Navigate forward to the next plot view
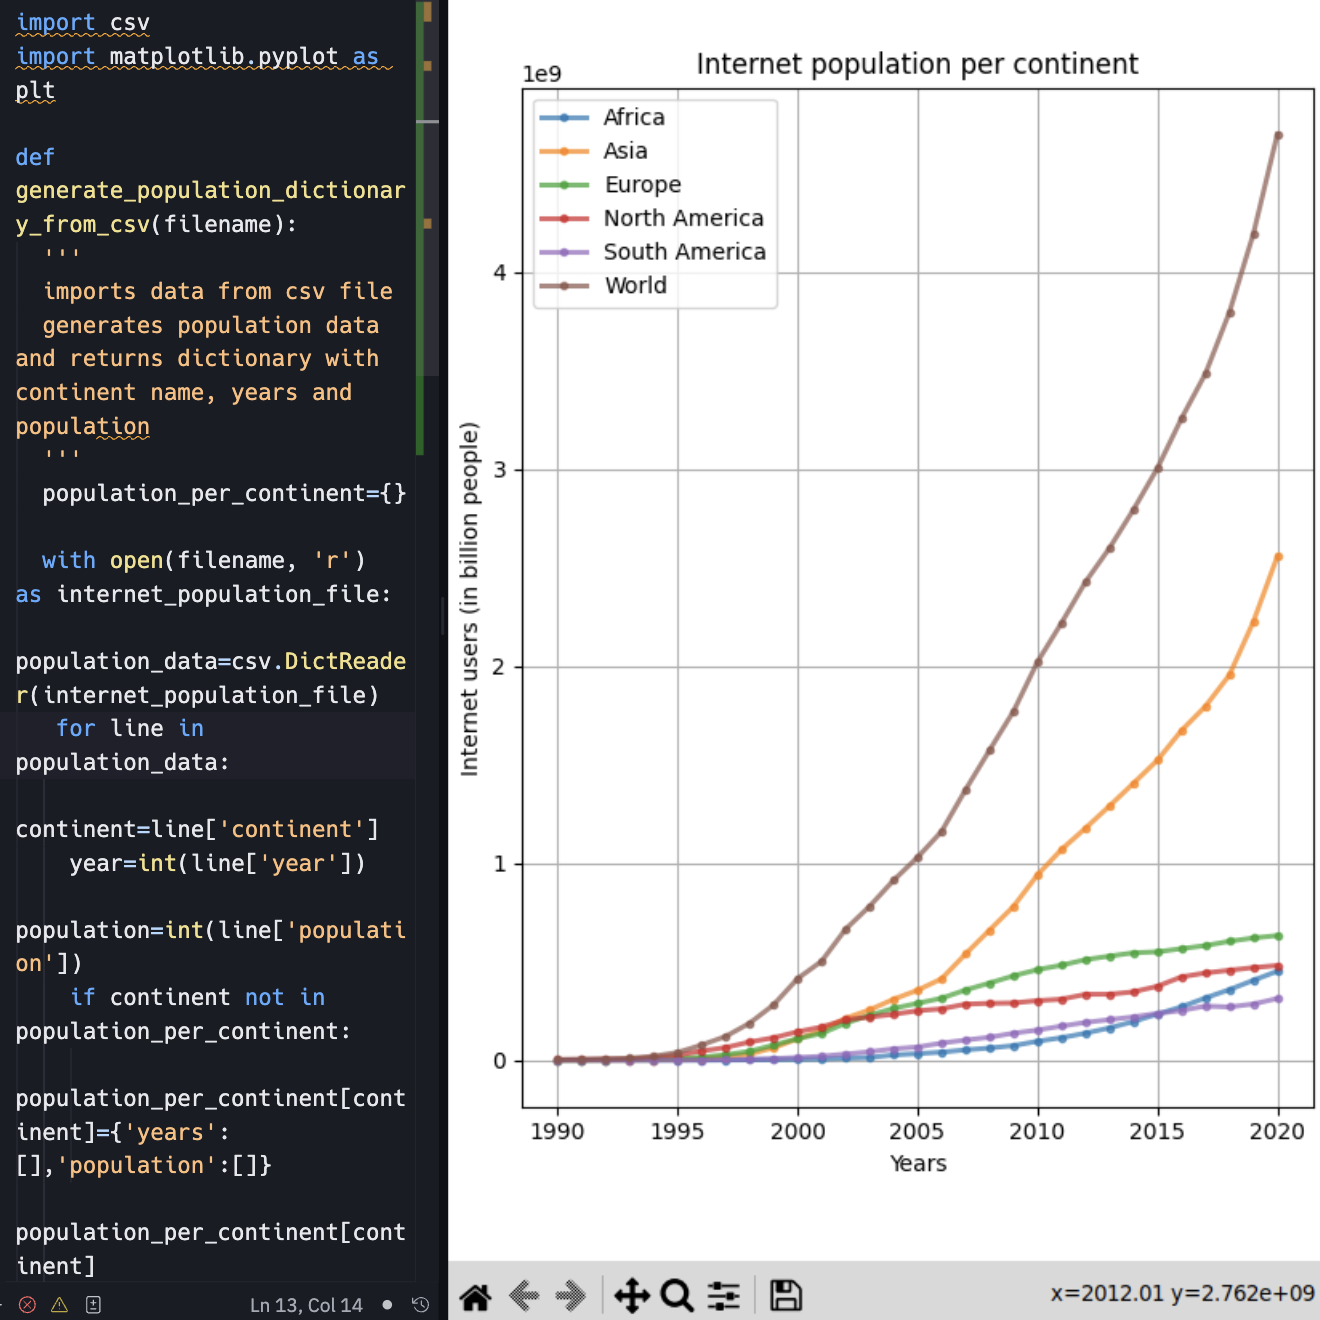This screenshot has height=1320, width=1320. click(571, 1294)
